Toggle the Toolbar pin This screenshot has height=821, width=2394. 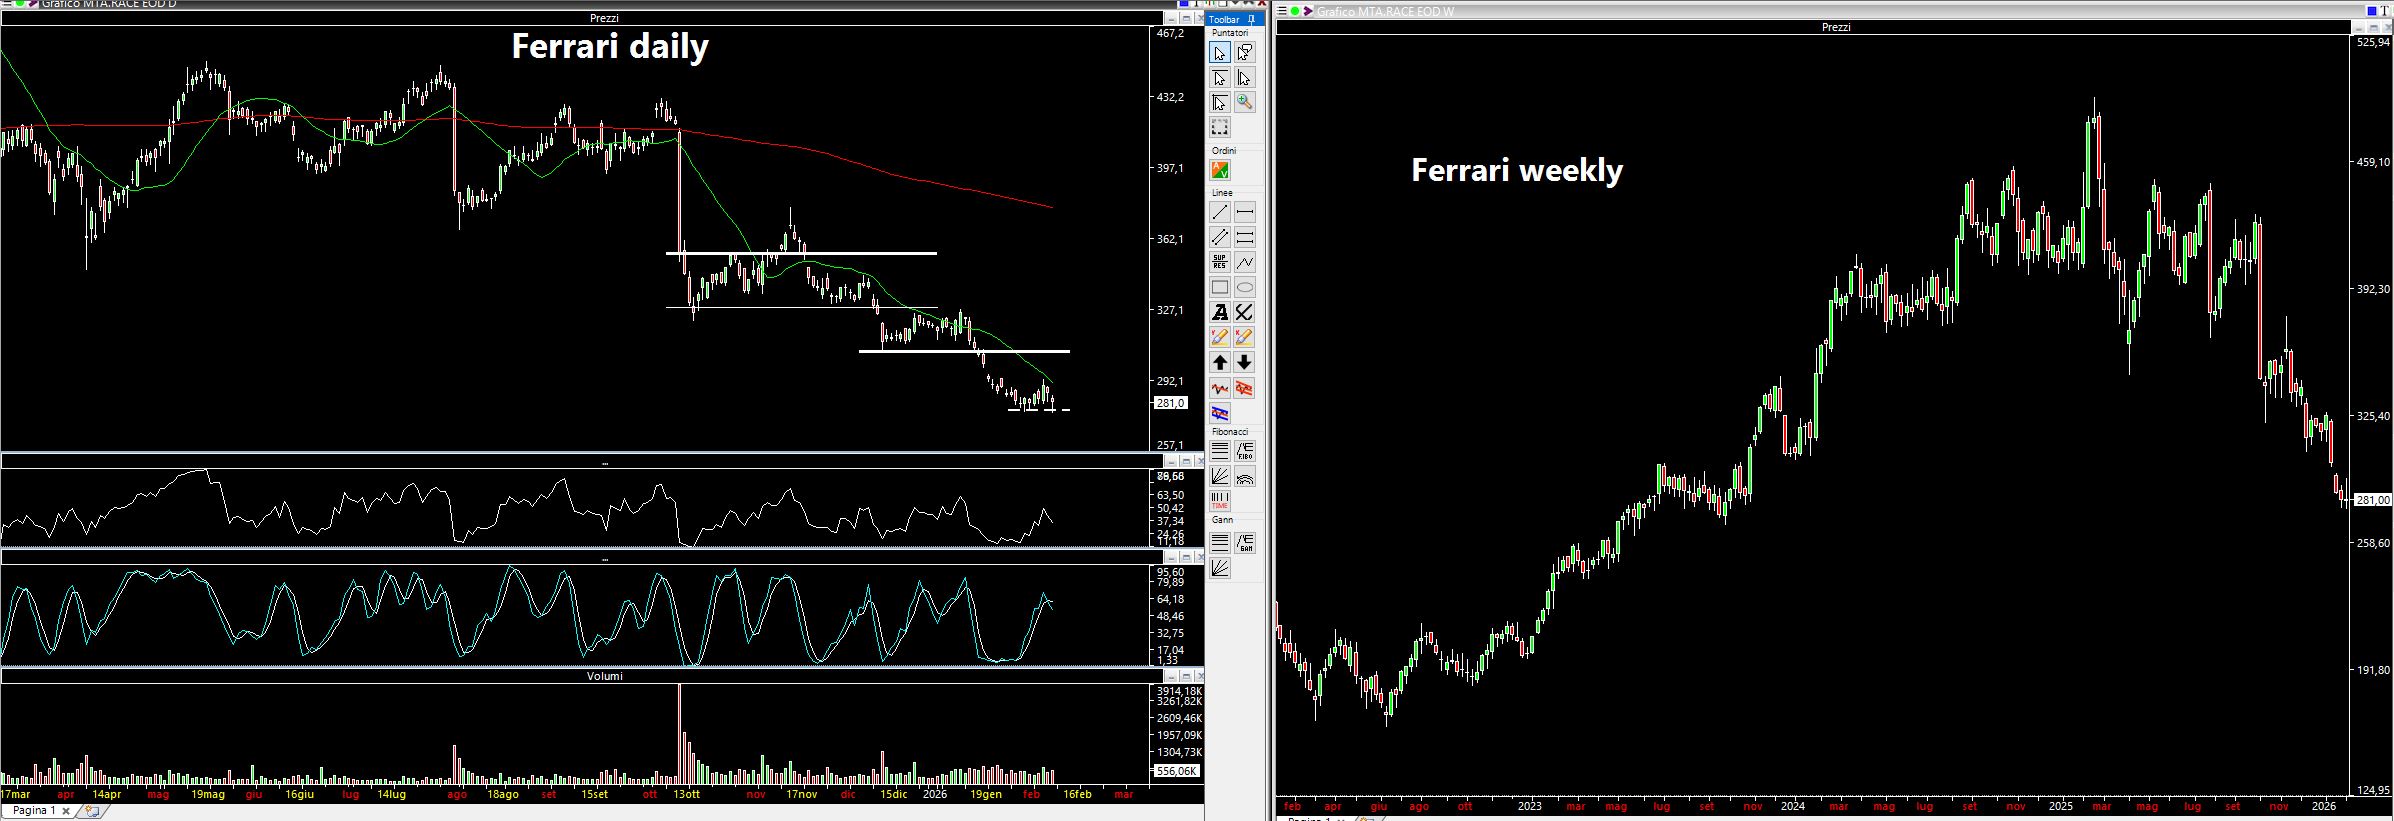pyautogui.click(x=1251, y=19)
